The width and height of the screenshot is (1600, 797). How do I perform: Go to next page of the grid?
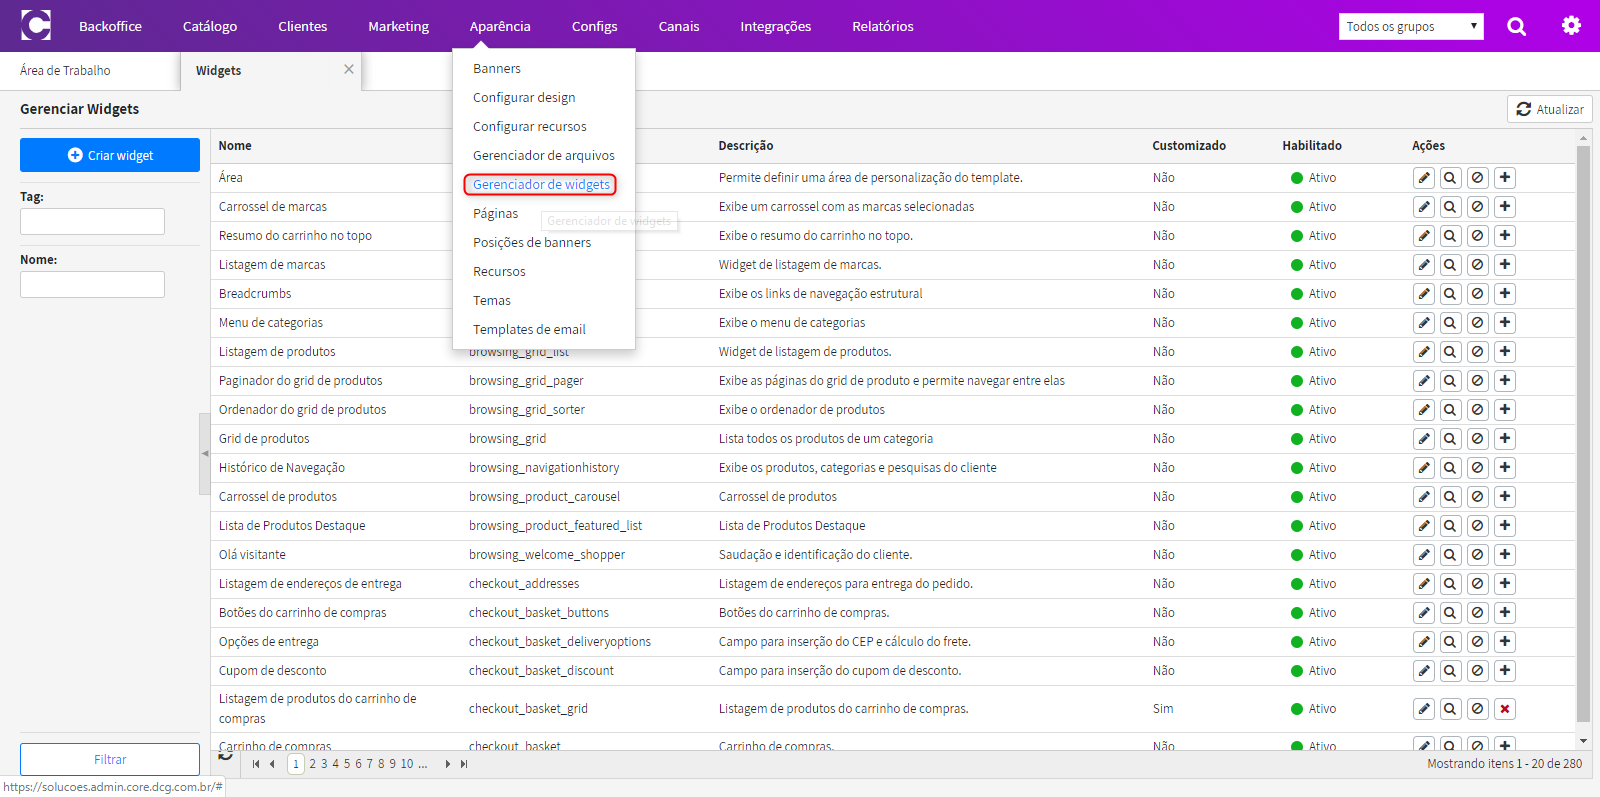click(x=448, y=764)
